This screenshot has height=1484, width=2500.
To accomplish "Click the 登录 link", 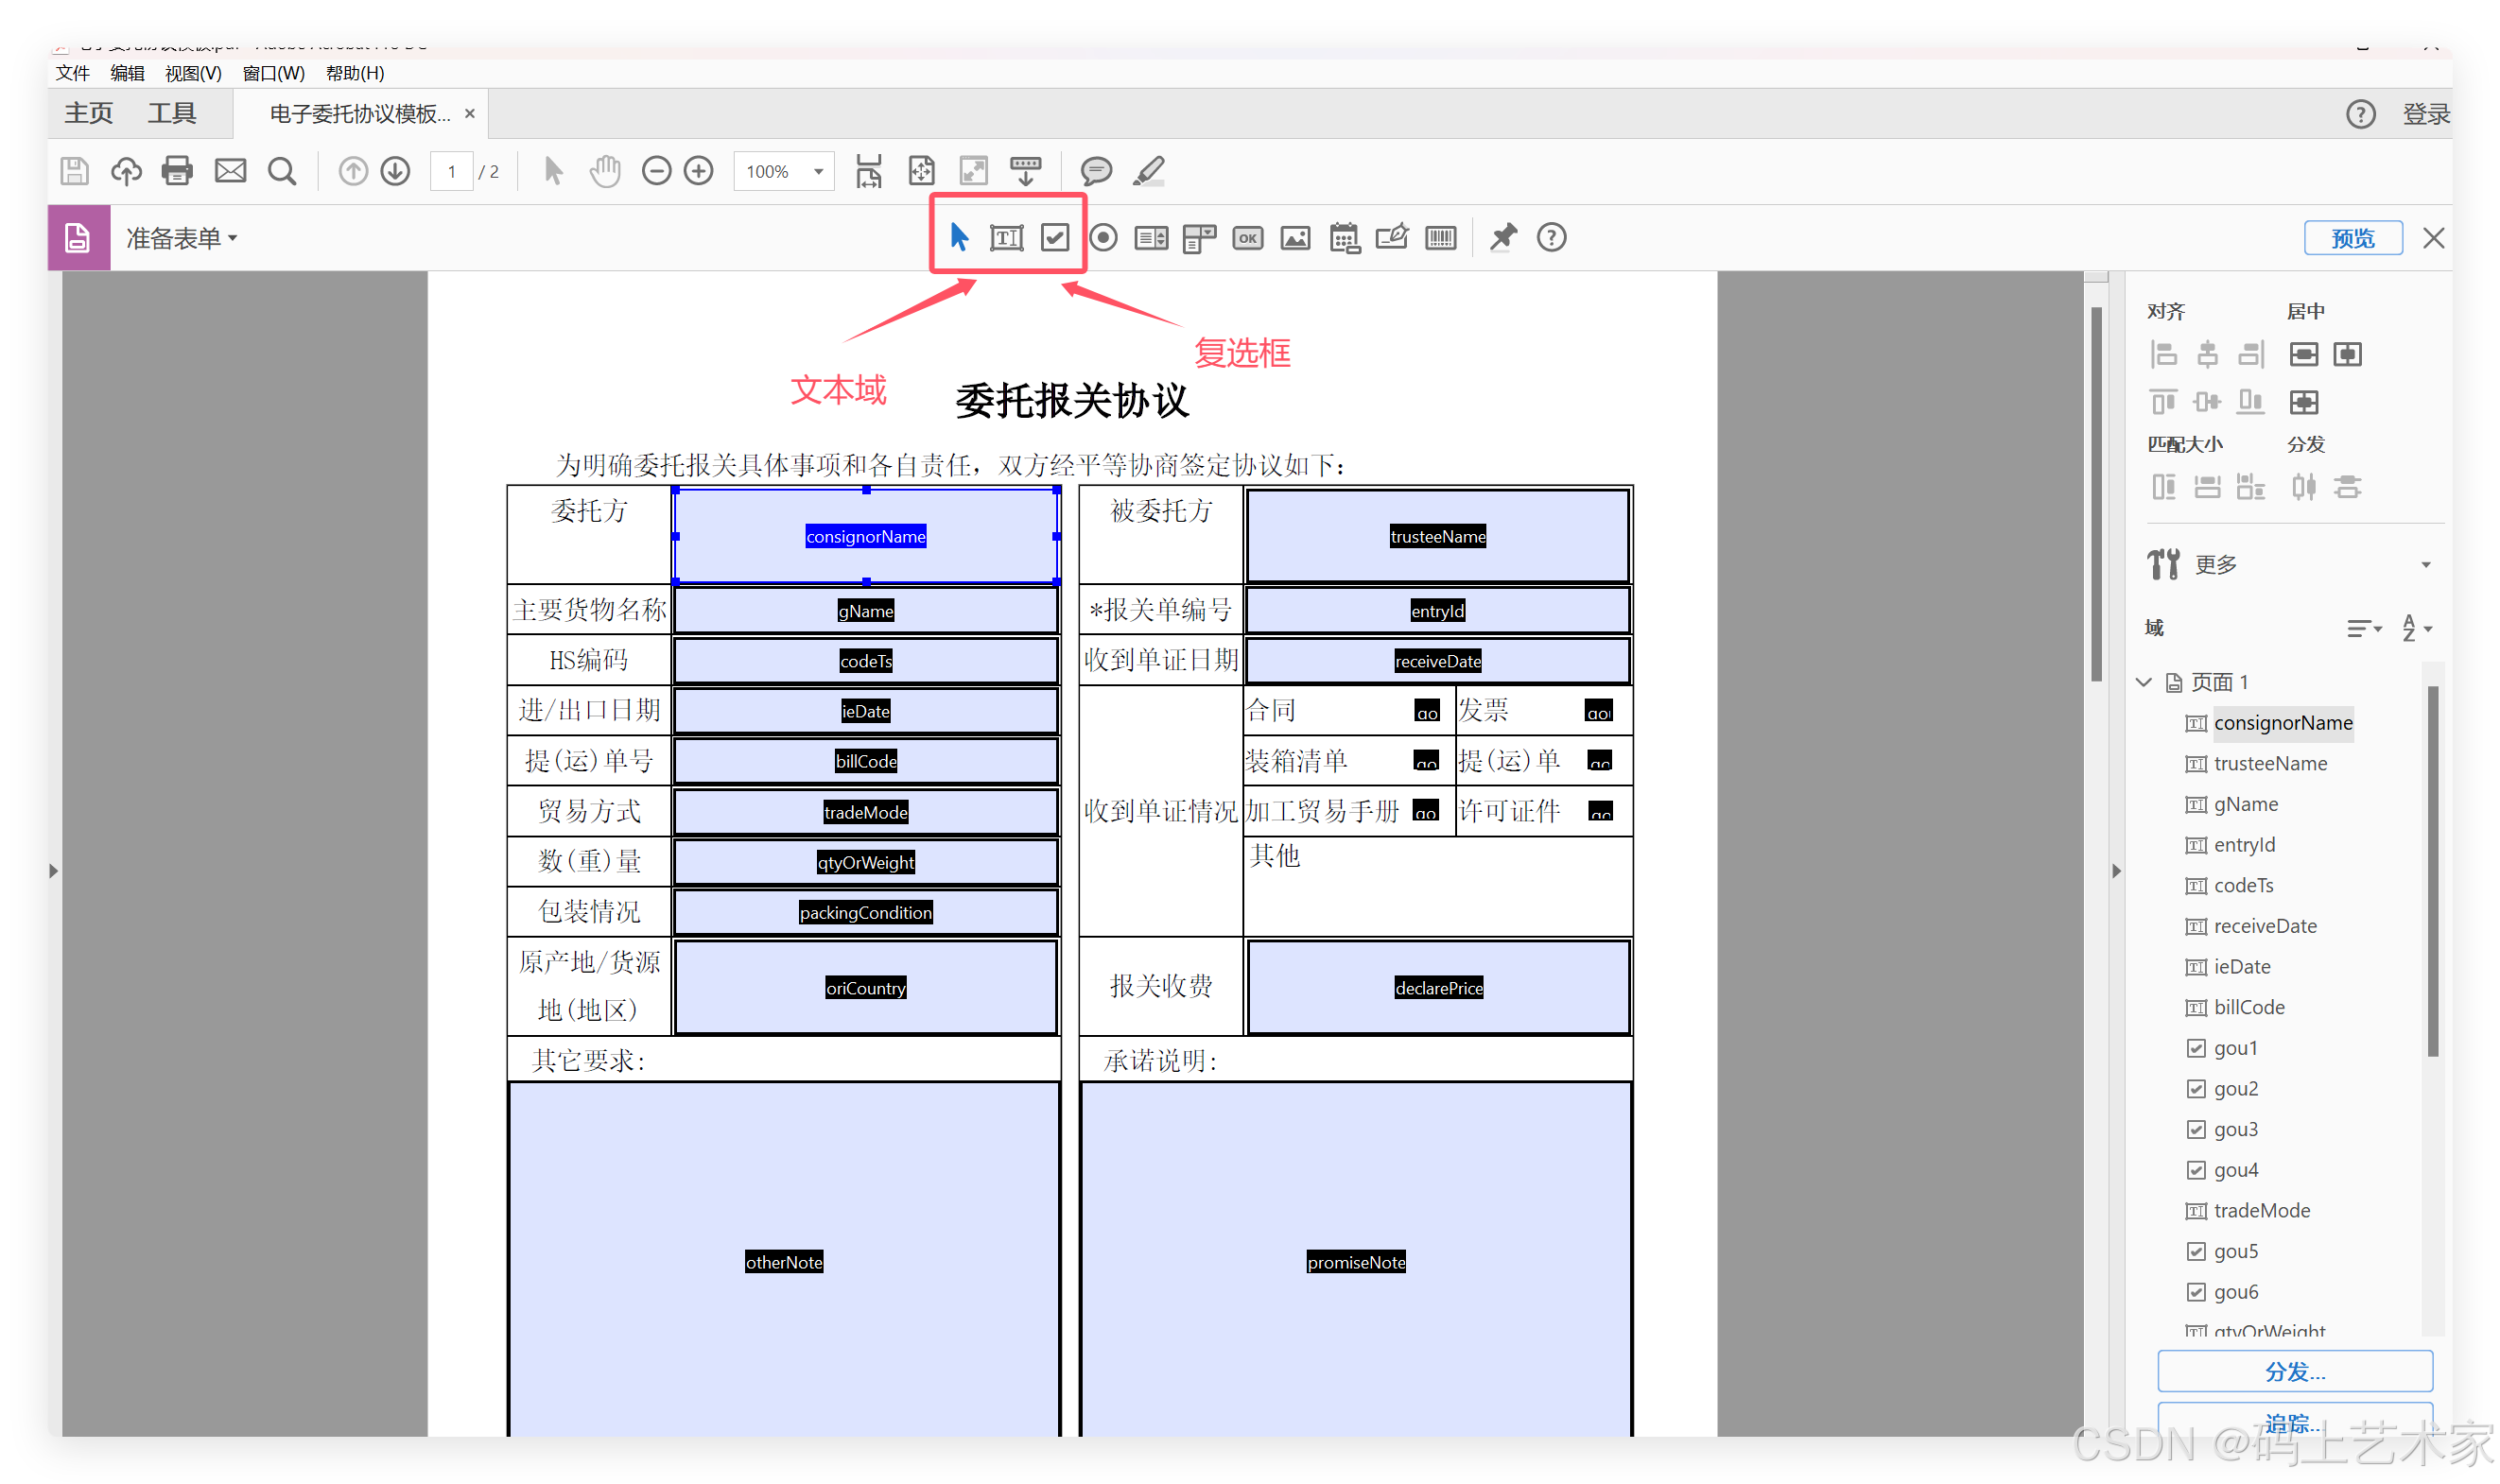I will click(x=2425, y=114).
